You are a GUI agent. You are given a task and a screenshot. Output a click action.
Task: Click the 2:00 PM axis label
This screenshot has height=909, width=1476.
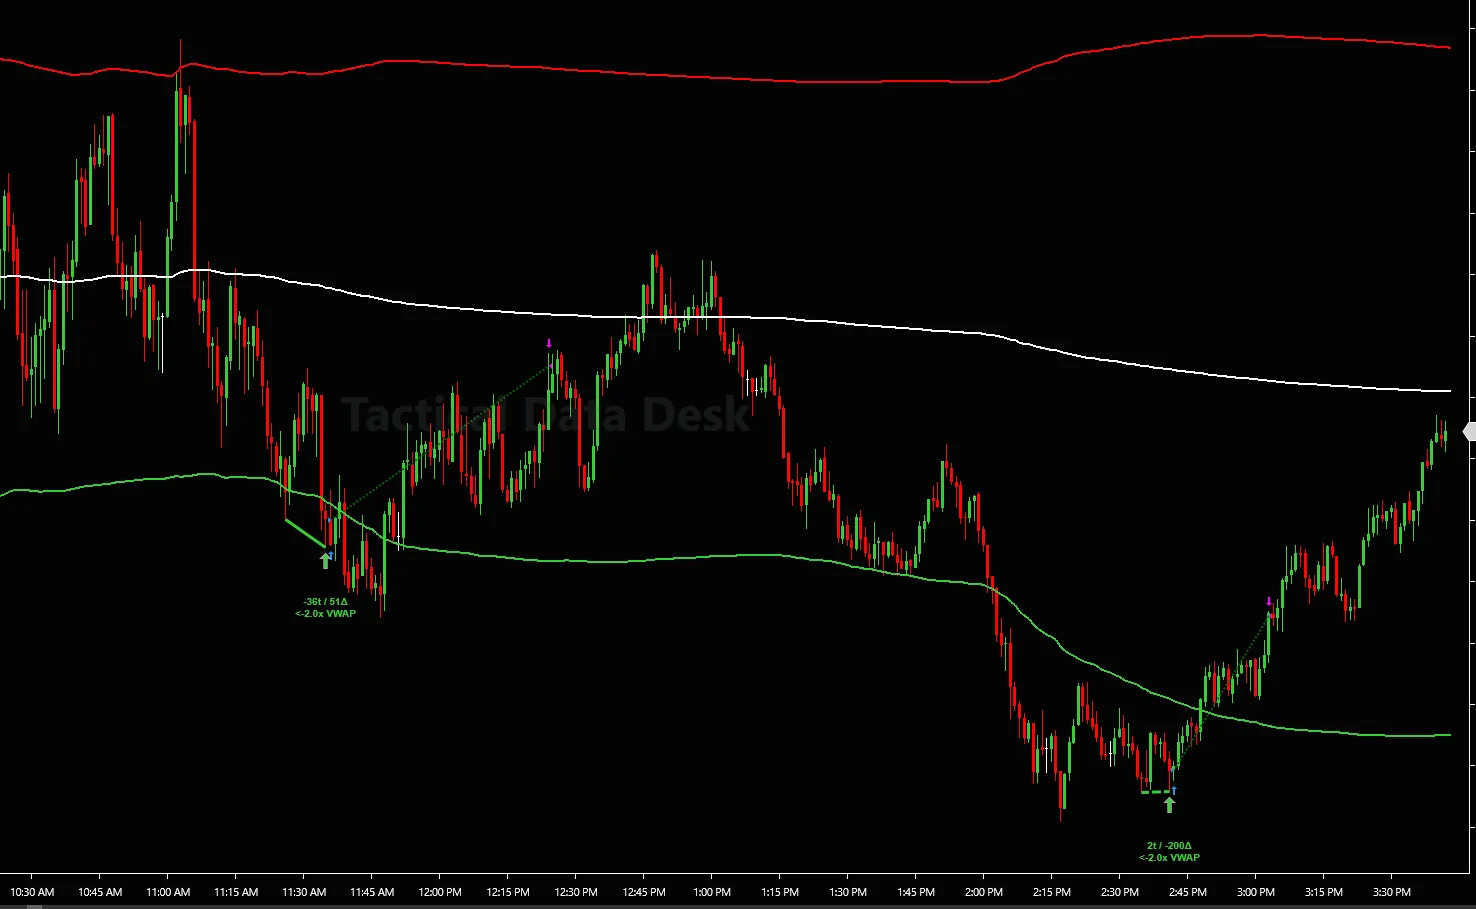pyautogui.click(x=984, y=892)
